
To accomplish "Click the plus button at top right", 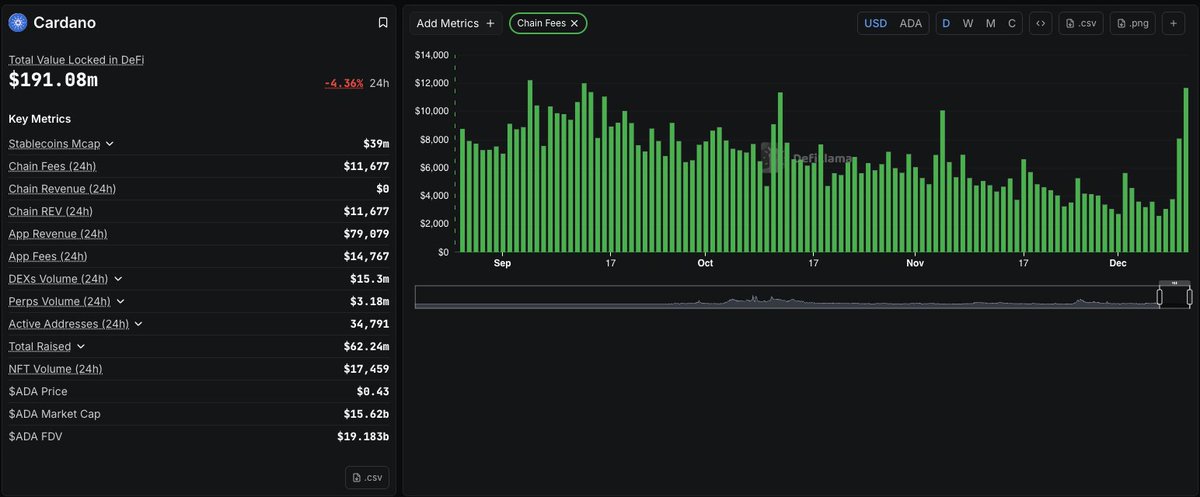I will [x=1172, y=23].
